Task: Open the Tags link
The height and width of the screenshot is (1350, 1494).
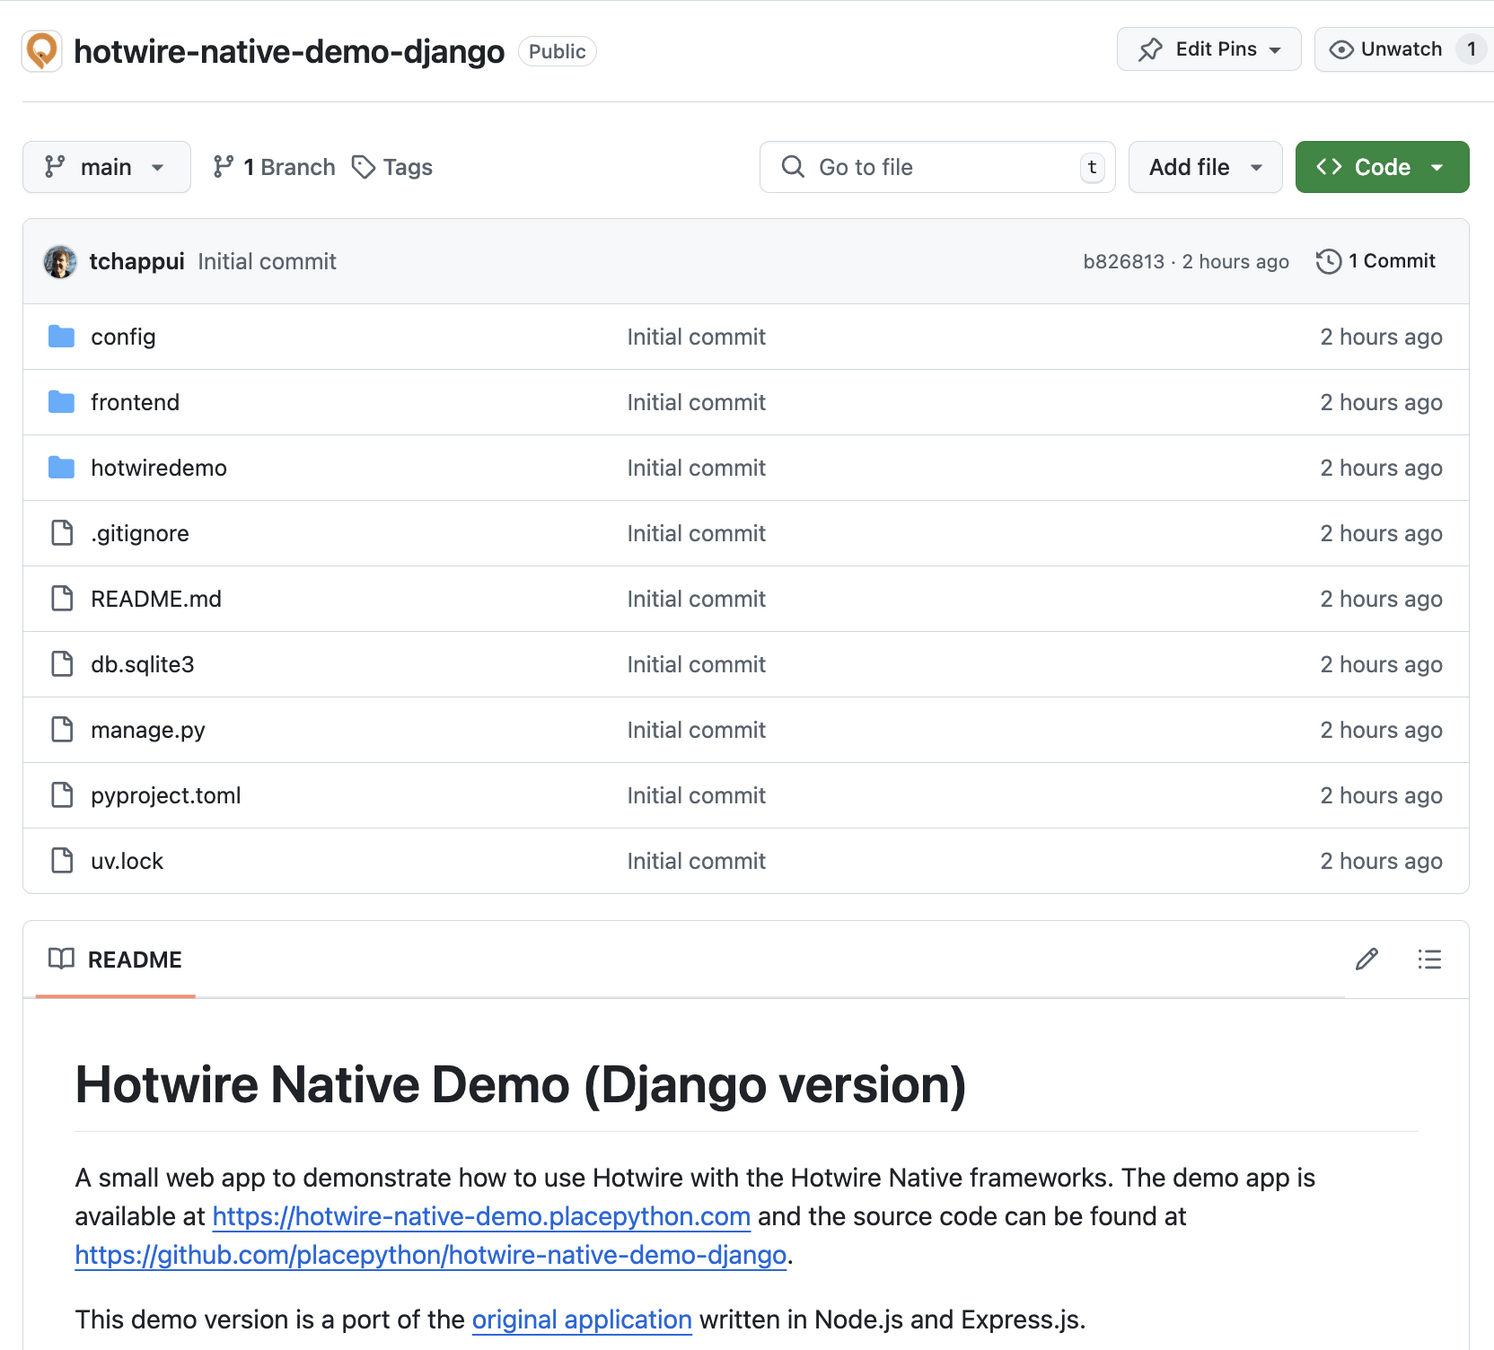Action: pyautogui.click(x=392, y=167)
